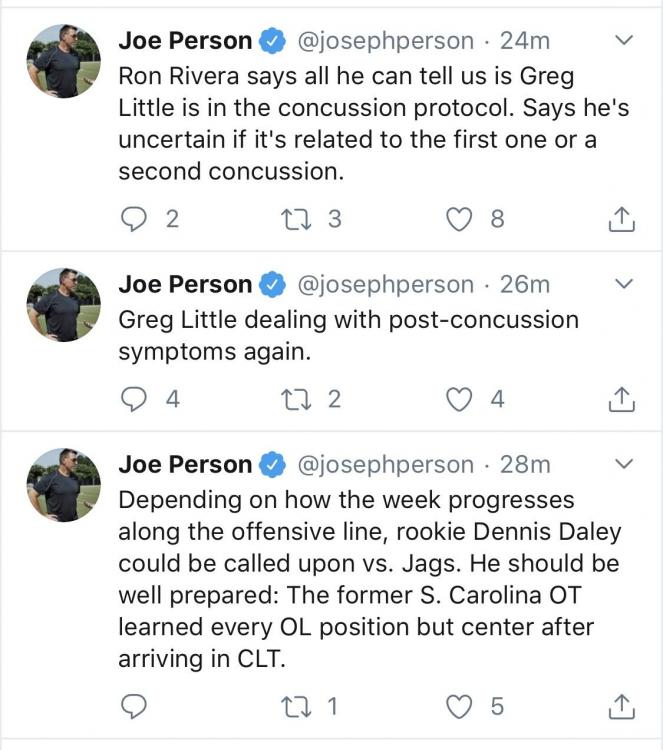Like the Dennis Daley tweet with 5 likes

point(459,706)
